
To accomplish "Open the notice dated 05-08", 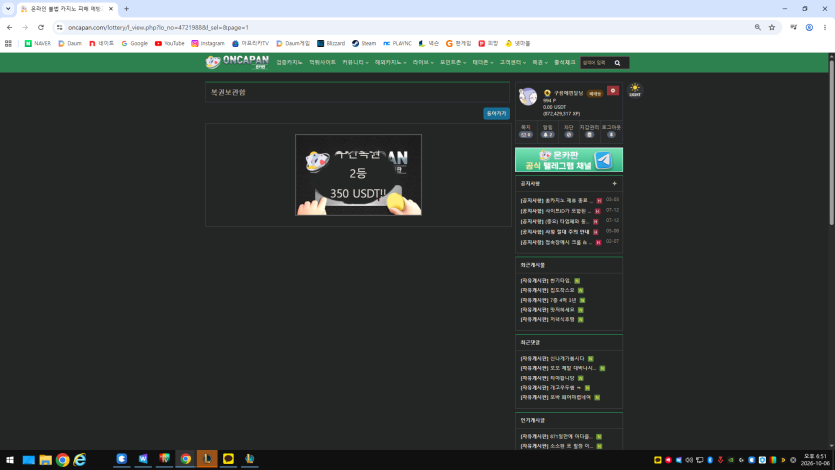I will (x=555, y=232).
